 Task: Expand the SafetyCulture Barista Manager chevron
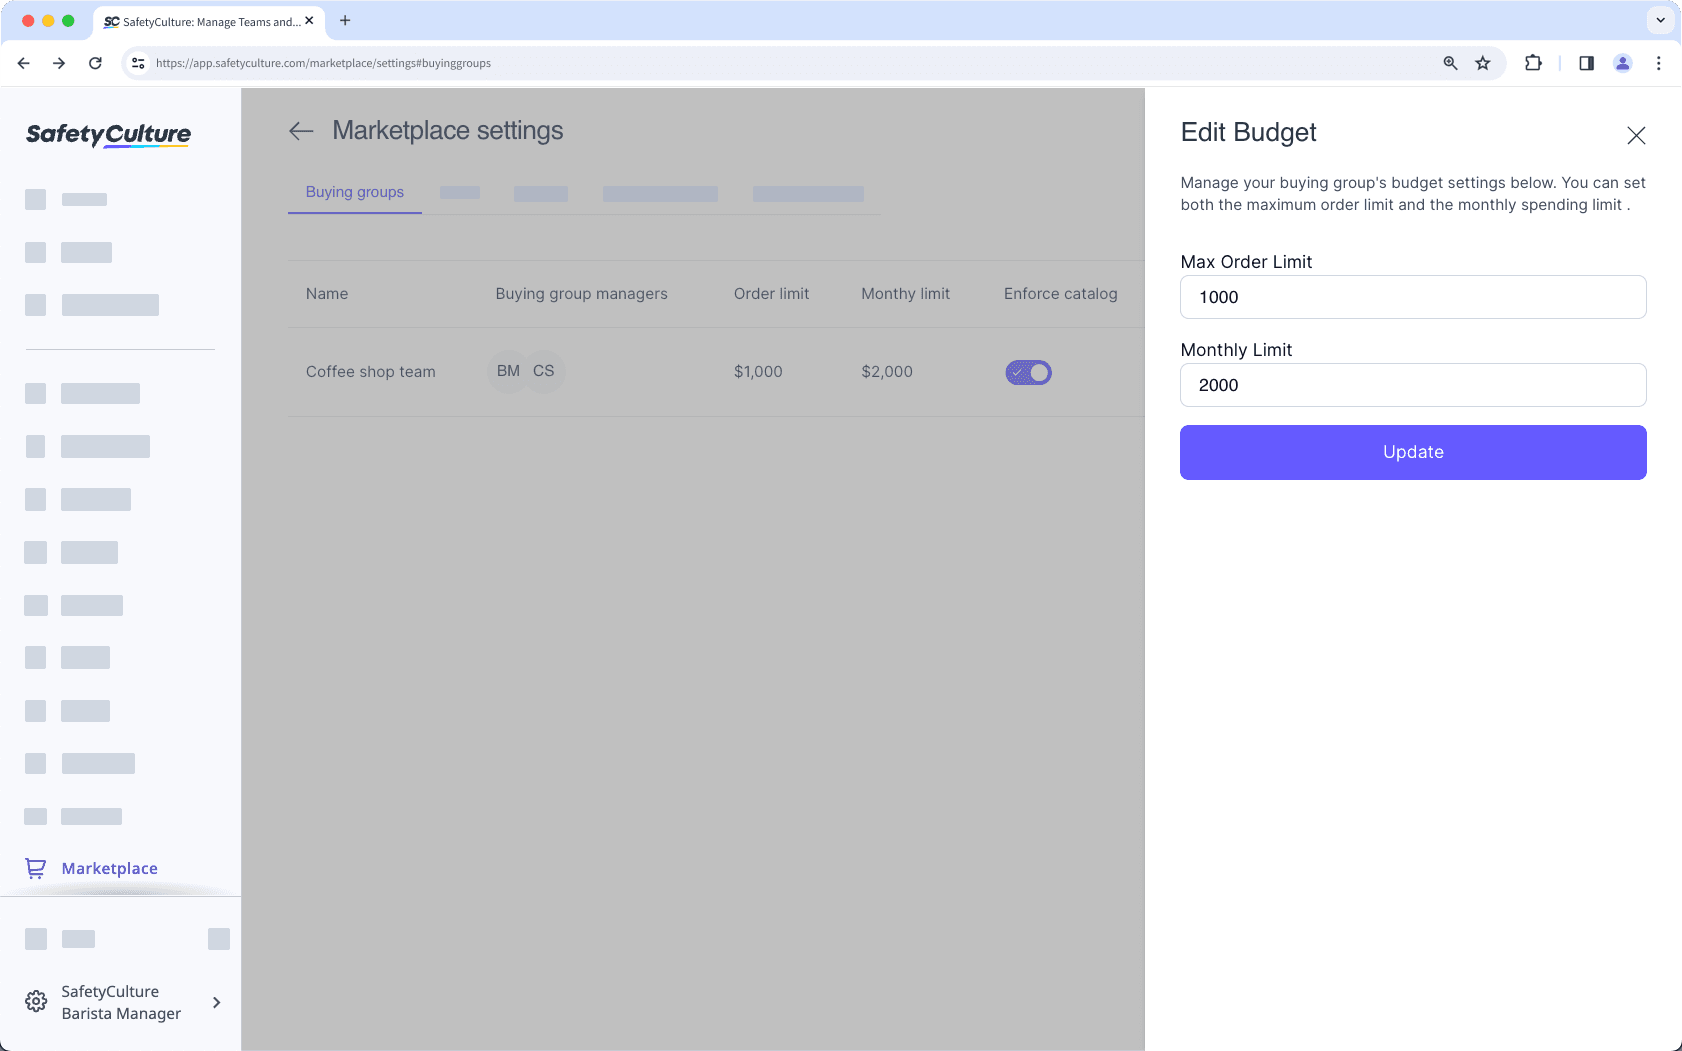pyautogui.click(x=216, y=1001)
